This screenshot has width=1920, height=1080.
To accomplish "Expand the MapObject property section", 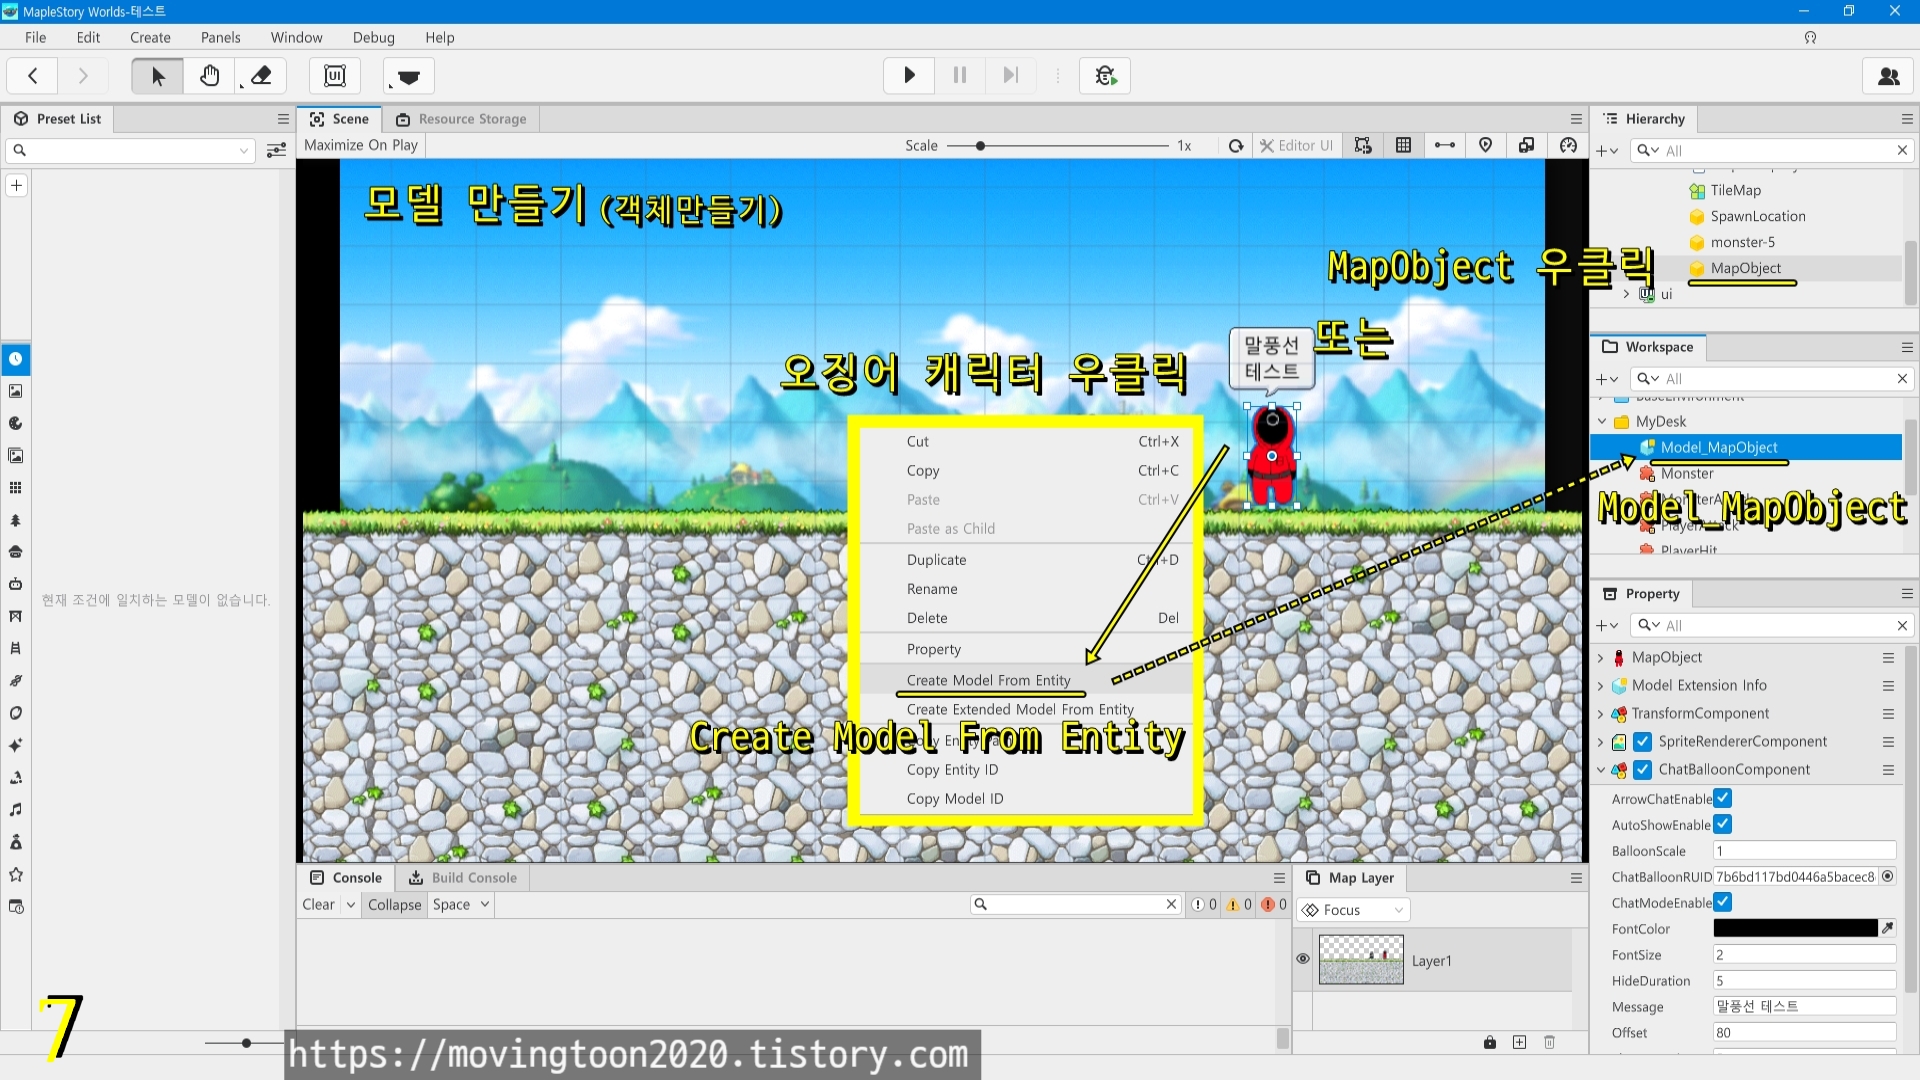I will 1601,658.
